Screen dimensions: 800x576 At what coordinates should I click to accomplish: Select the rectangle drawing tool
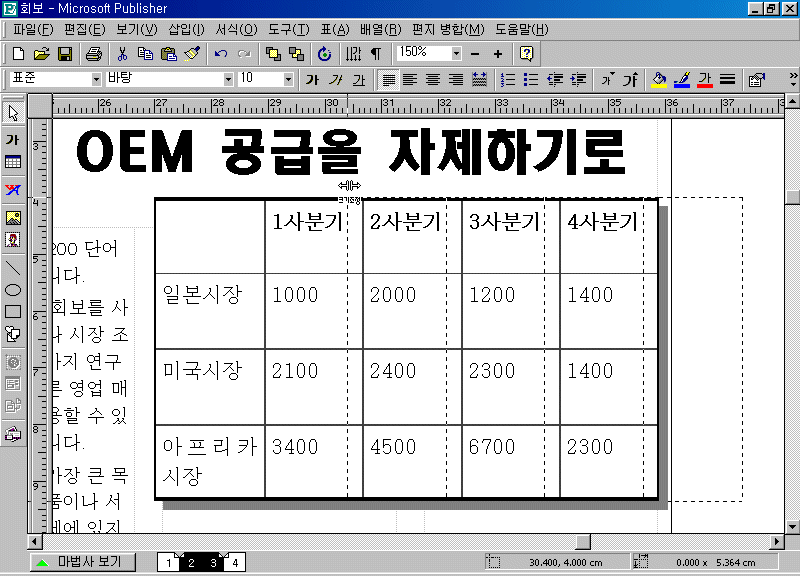[13, 312]
